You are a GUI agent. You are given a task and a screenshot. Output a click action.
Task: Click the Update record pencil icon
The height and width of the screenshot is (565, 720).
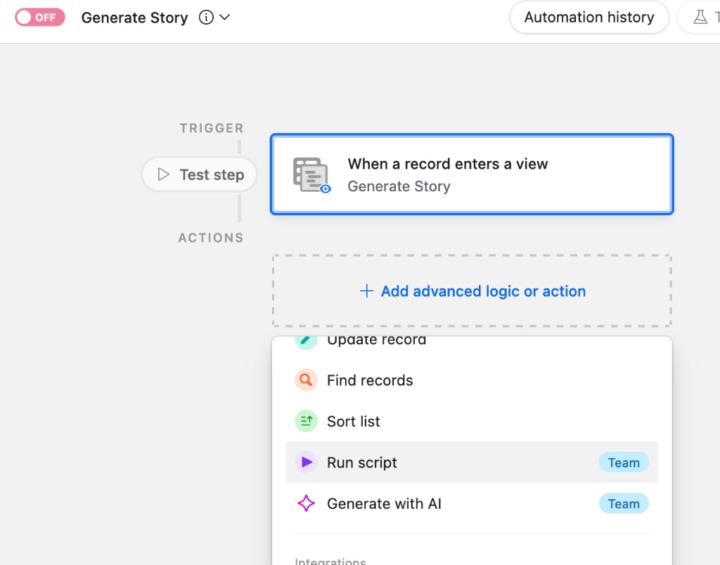[306, 342]
